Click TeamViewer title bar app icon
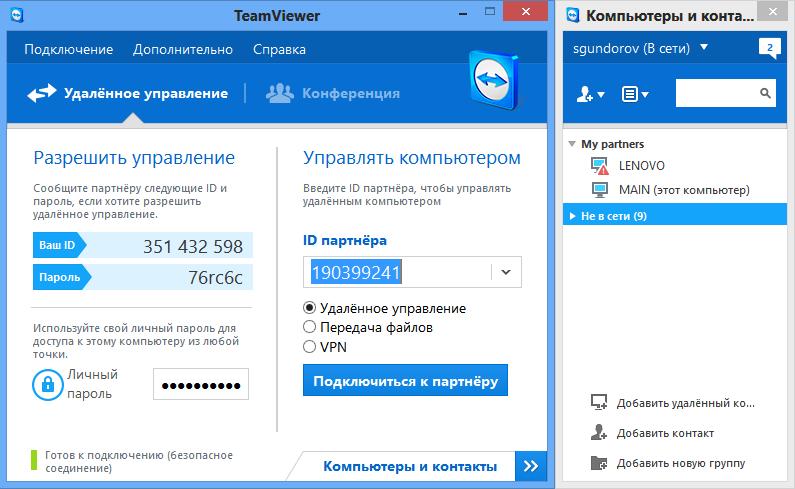The width and height of the screenshot is (795, 489). click(x=17, y=15)
